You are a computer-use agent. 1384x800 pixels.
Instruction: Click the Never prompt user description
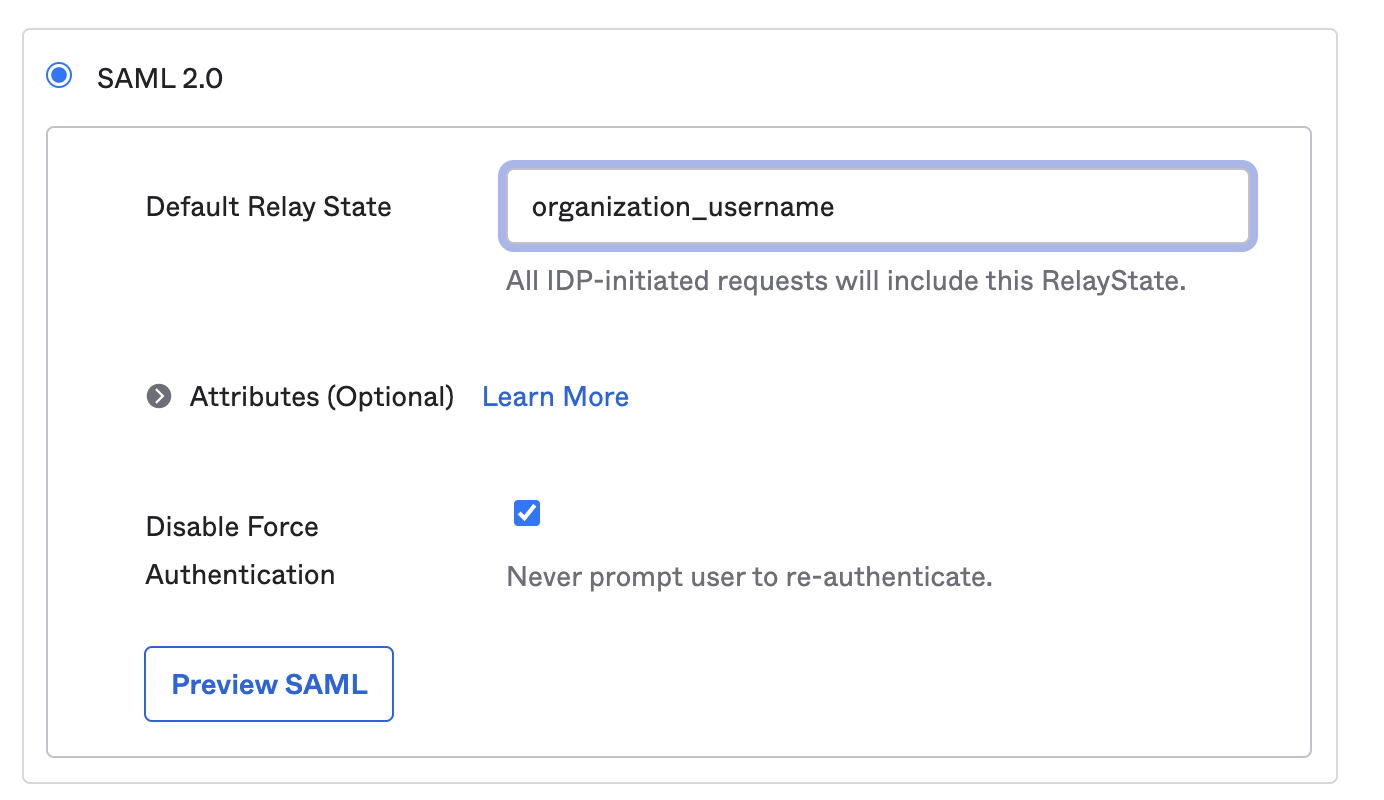pos(749,576)
